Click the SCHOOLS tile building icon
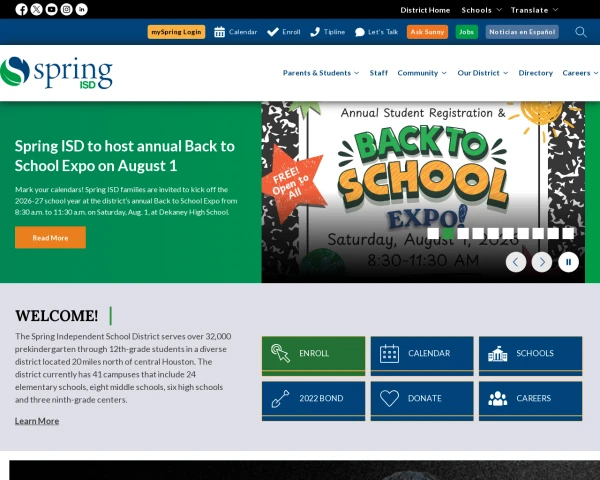The image size is (600, 480). coord(497,353)
